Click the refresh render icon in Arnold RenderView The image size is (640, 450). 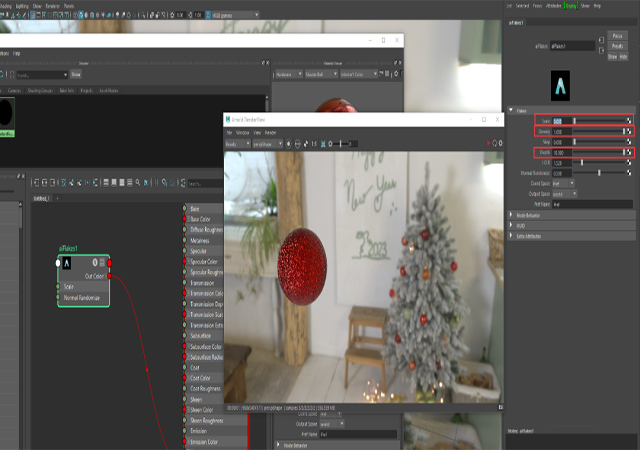[494, 143]
